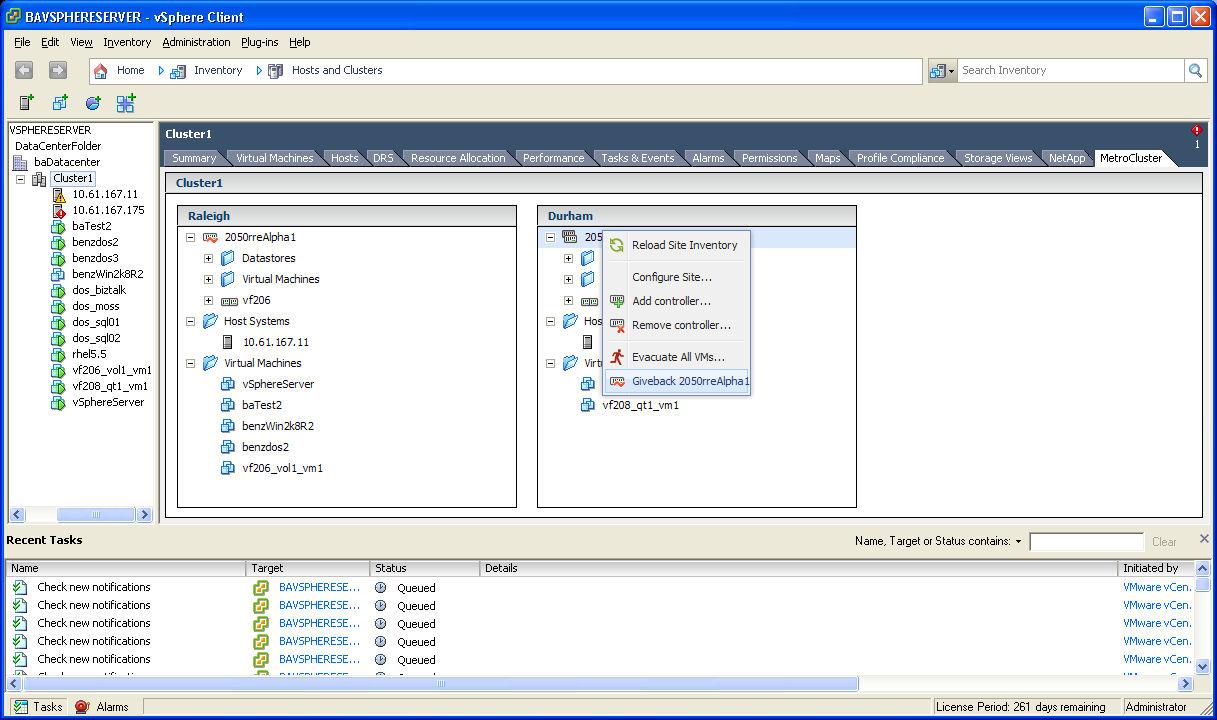Image resolution: width=1217 pixels, height=720 pixels.
Task: Open the Alarms panel in status bar
Action: [x=102, y=706]
